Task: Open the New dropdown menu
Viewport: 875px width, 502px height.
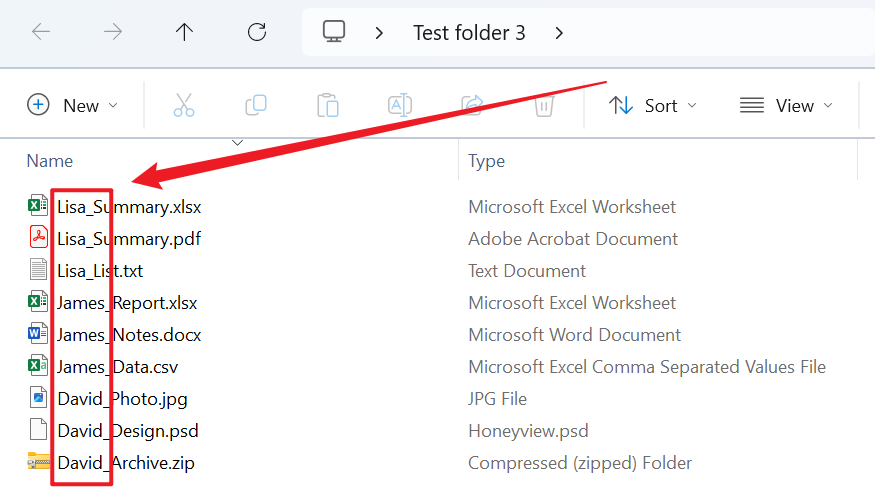Action: point(73,105)
